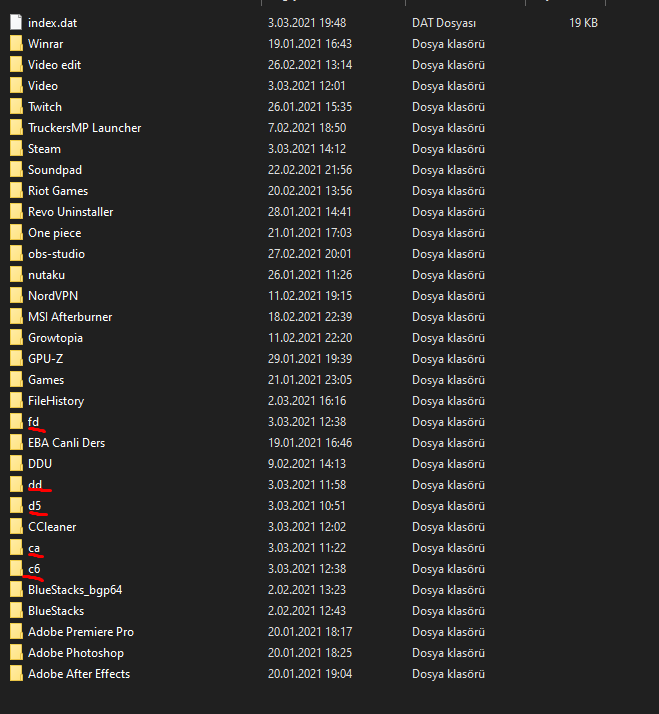Select the index.dat file icon
Viewport: 659px width, 714px height.
click(x=16, y=22)
